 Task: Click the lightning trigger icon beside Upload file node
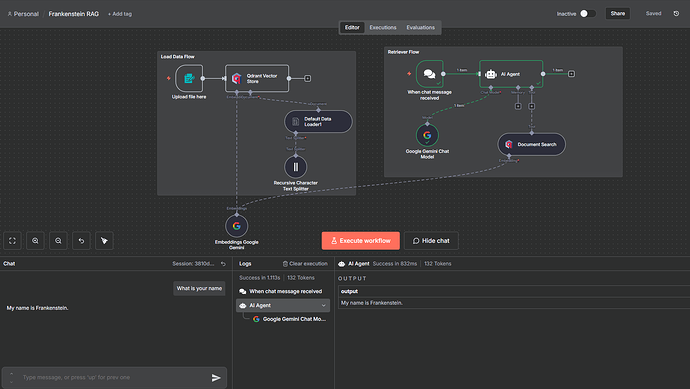click(169, 78)
